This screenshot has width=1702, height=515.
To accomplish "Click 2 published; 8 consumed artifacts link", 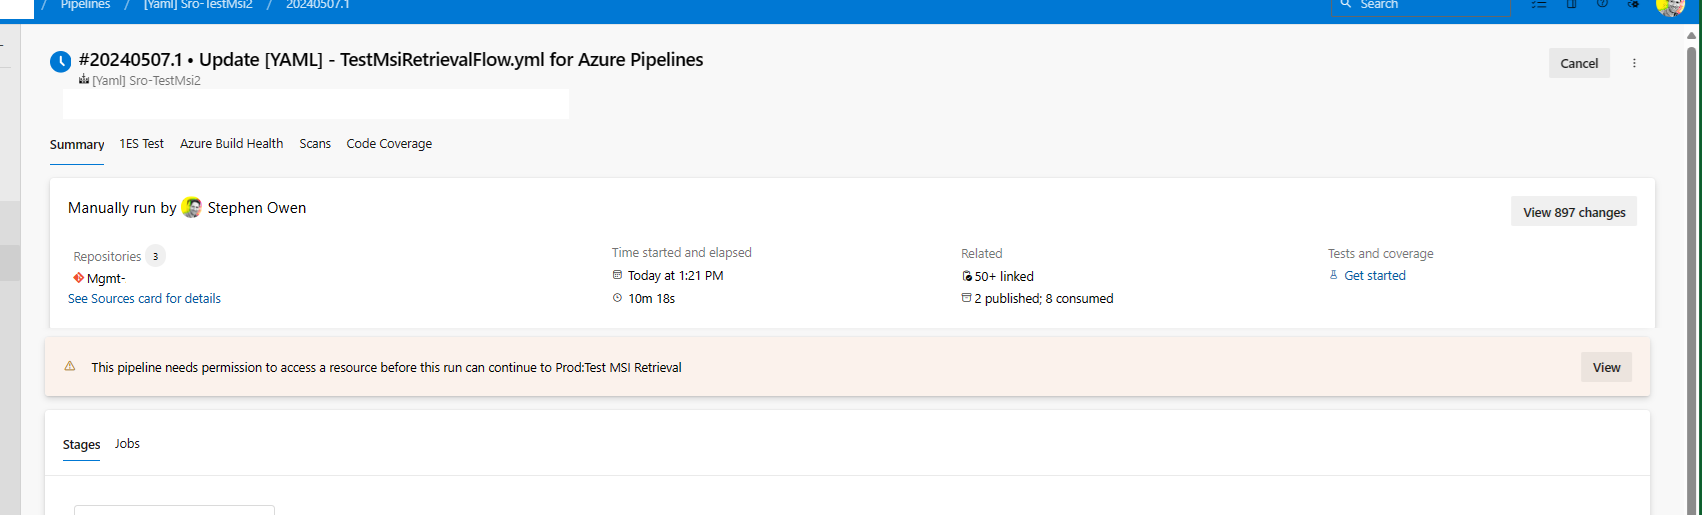I will pyautogui.click(x=1044, y=298).
